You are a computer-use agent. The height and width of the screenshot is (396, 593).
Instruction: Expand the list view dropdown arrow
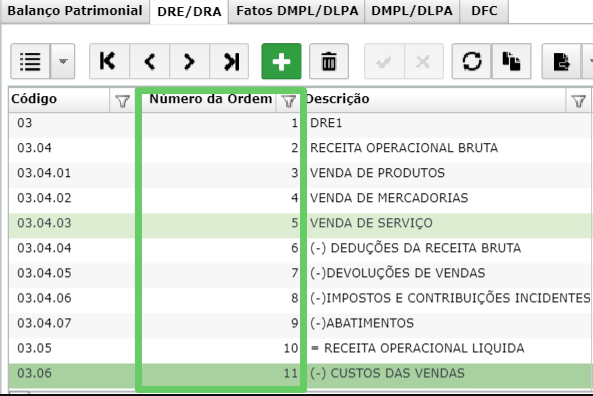click(63, 61)
